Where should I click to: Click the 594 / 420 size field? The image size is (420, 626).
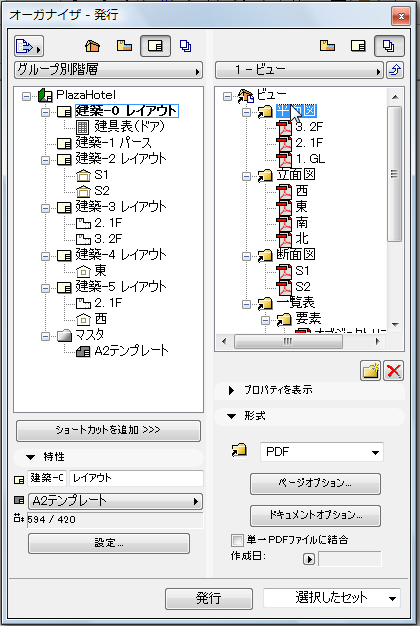click(x=115, y=520)
